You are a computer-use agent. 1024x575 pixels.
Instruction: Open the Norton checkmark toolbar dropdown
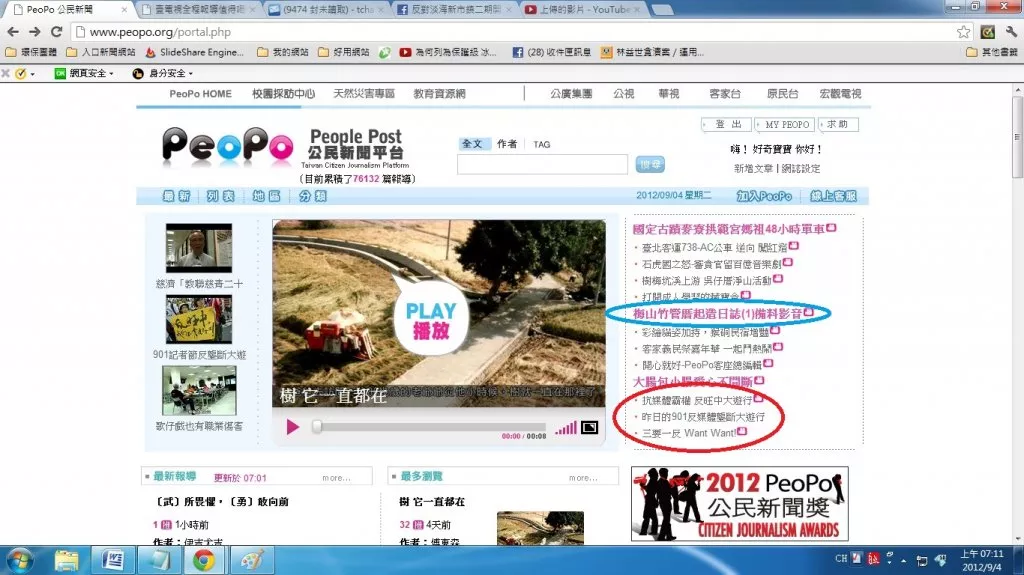click(x=25, y=73)
